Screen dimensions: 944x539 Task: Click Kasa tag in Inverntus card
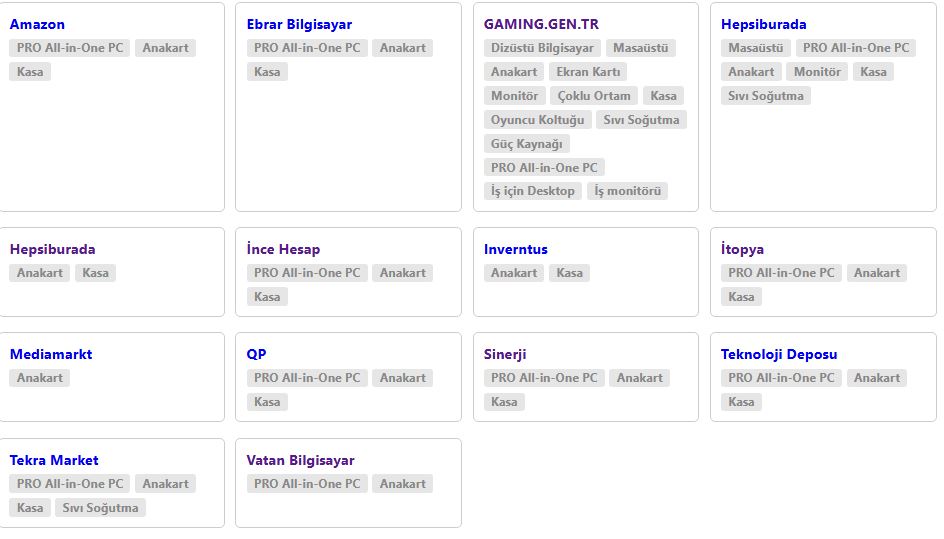tap(570, 273)
